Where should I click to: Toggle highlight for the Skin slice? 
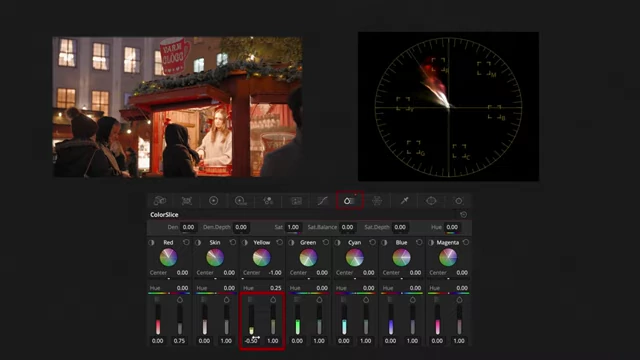[198, 242]
